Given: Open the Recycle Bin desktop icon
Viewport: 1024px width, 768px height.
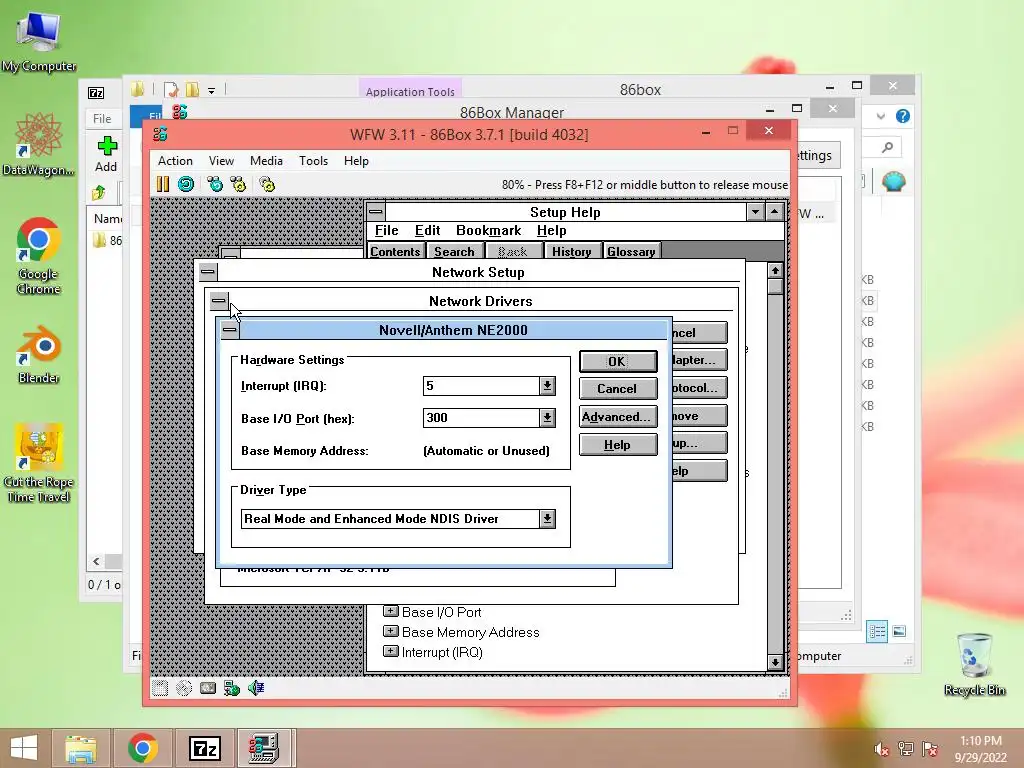Looking at the screenshot, I should point(974,664).
